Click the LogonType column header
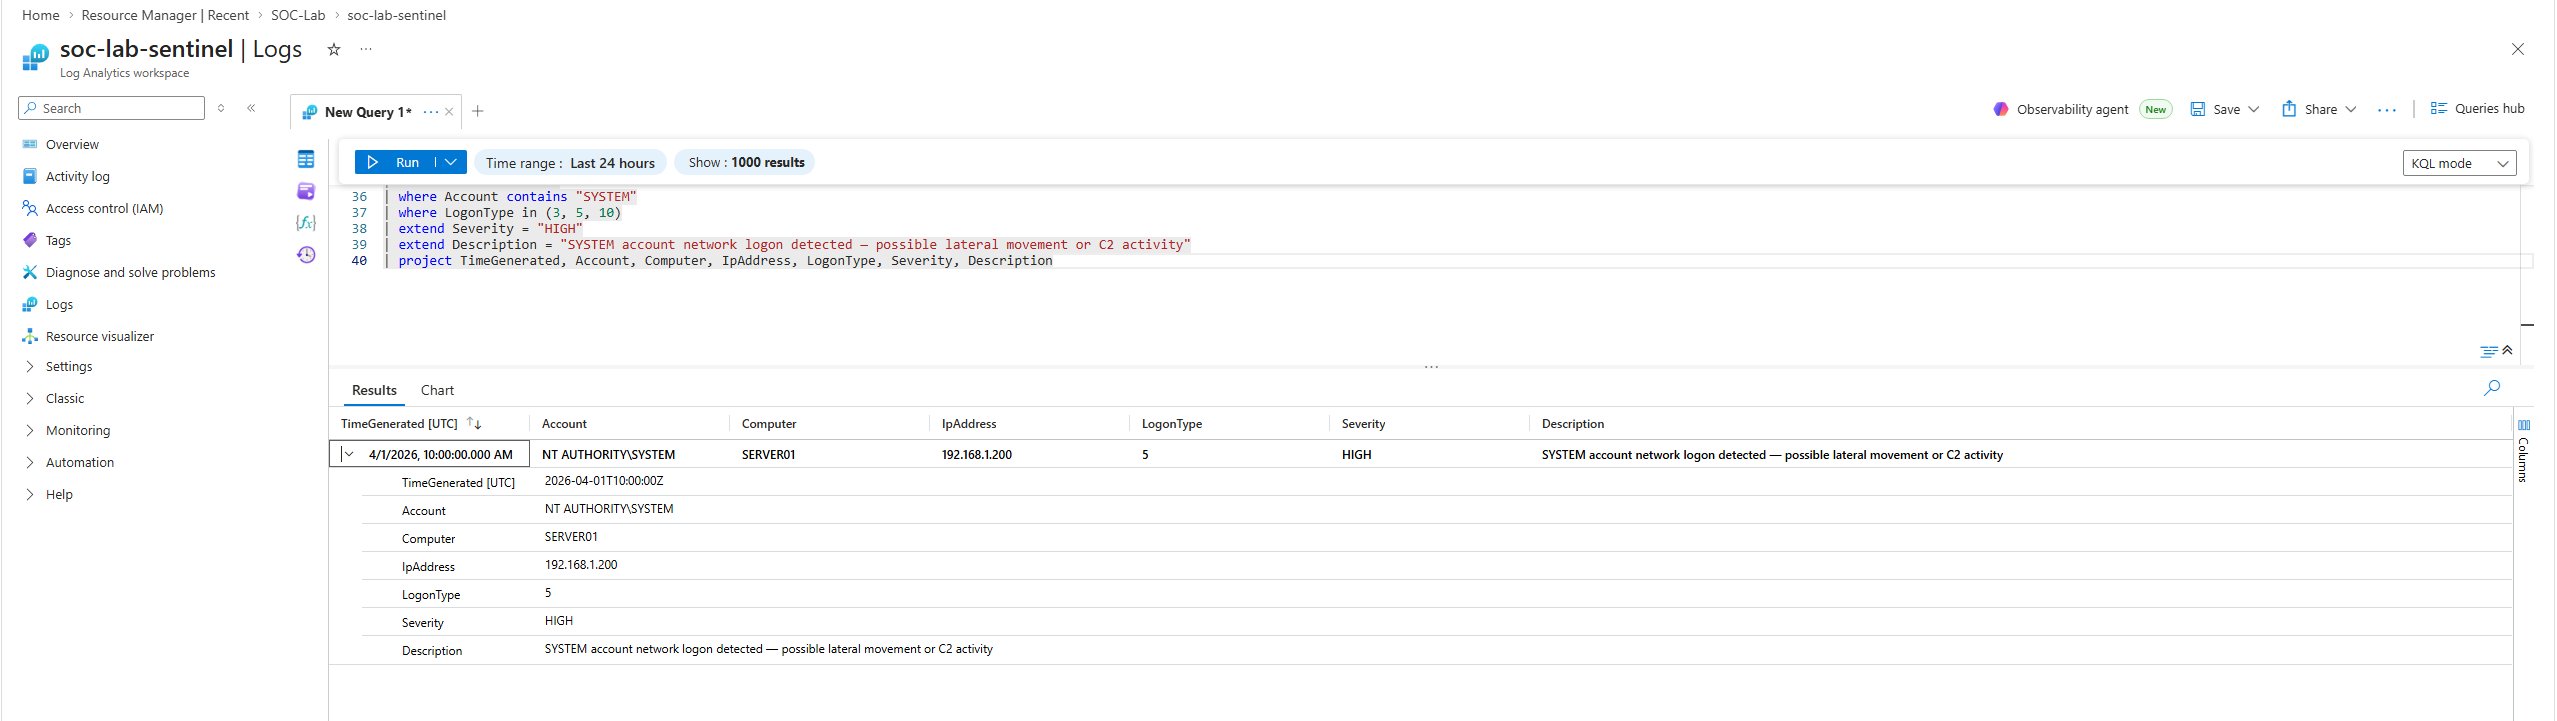The image size is (2557, 721). tap(1172, 424)
